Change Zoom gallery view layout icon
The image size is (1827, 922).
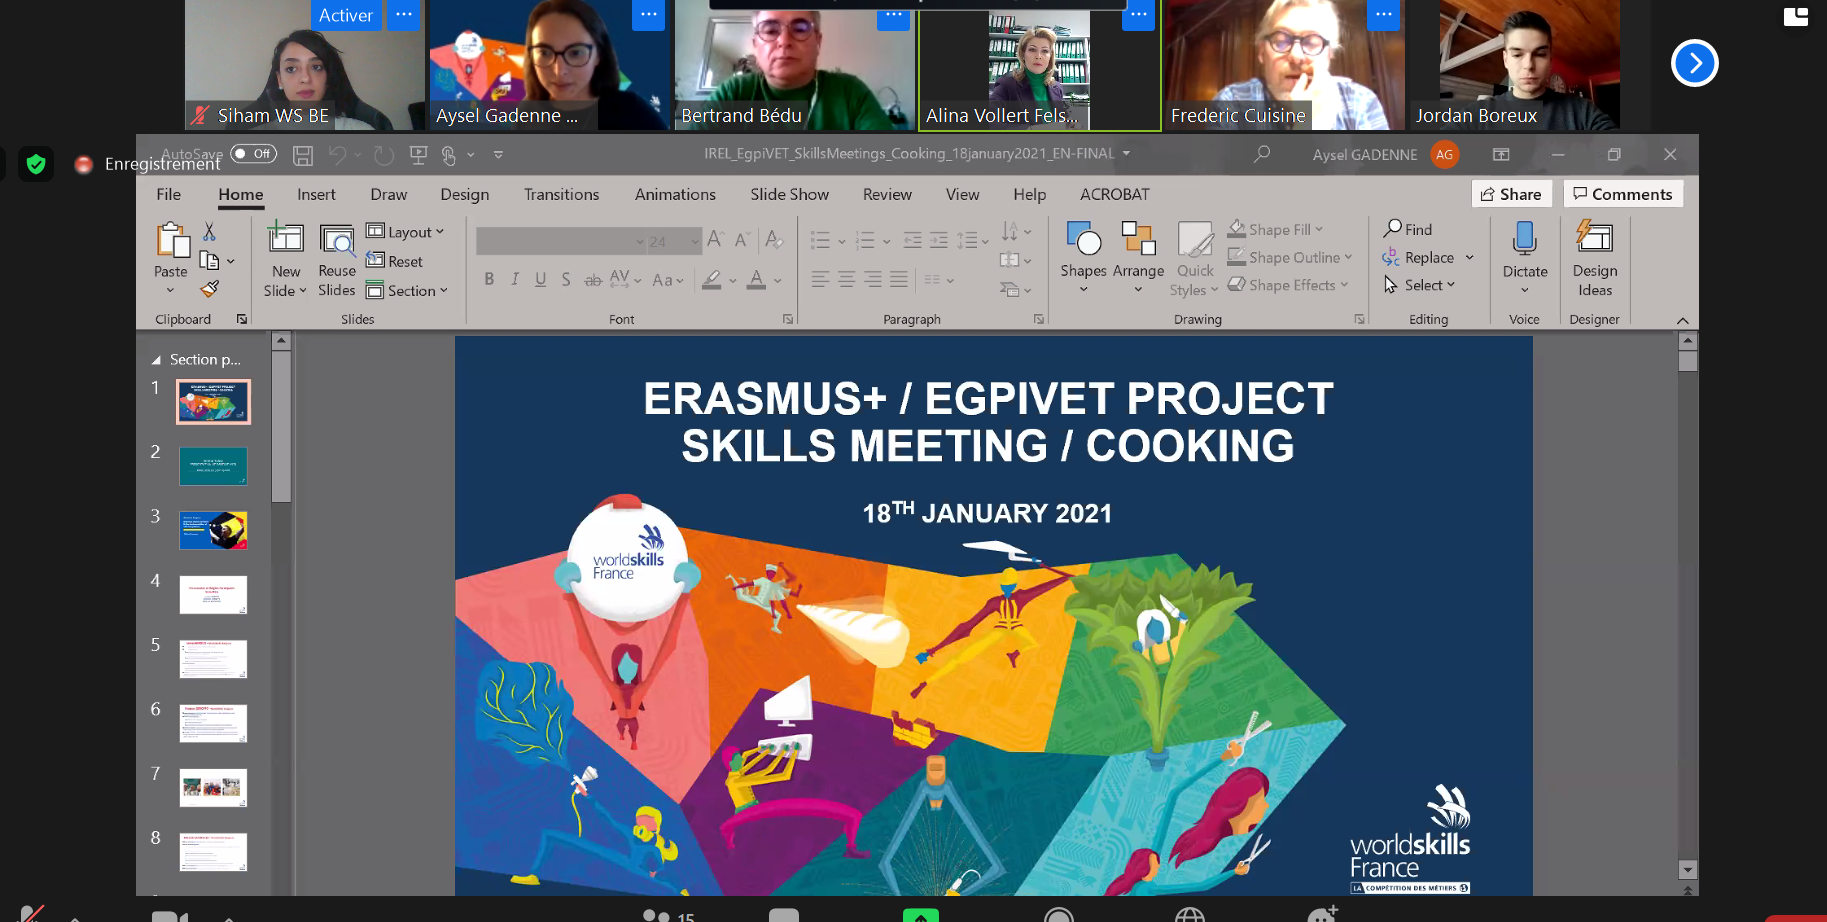click(1796, 16)
